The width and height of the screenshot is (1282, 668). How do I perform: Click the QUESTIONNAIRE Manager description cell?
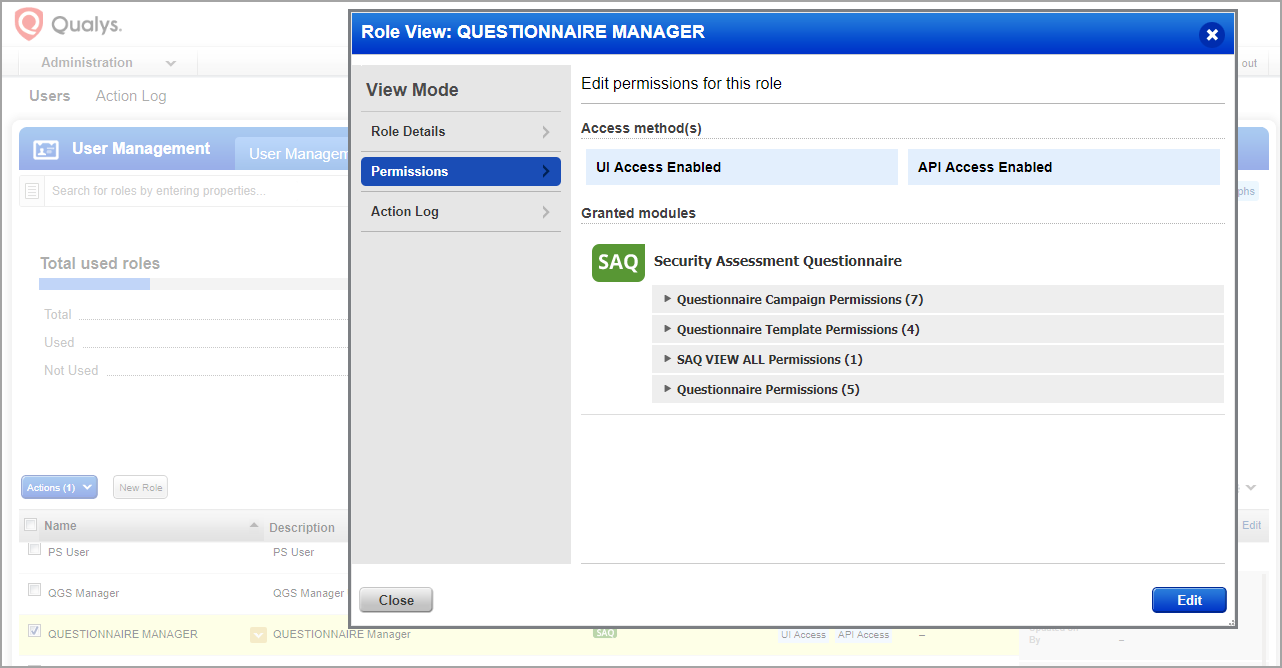click(x=342, y=634)
